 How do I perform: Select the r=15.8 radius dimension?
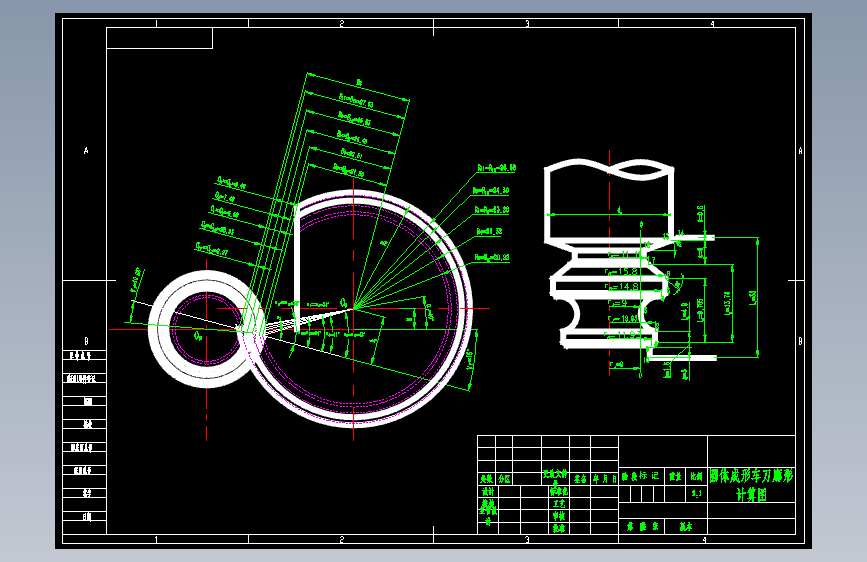(x=622, y=272)
